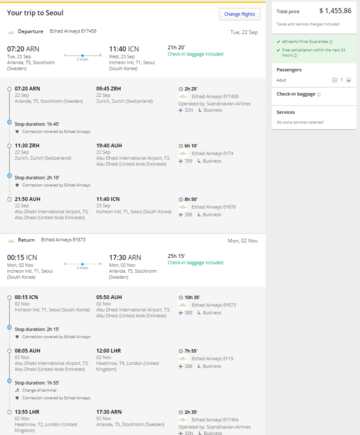Click the clock icon beside 7h 55' duration
This screenshot has width=360, height=435.
181,351
